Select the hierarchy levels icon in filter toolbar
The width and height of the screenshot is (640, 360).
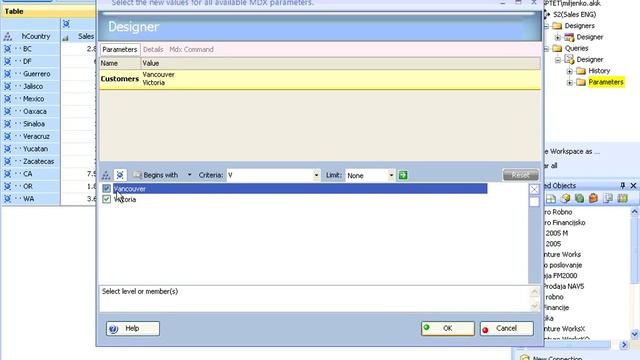(x=106, y=176)
